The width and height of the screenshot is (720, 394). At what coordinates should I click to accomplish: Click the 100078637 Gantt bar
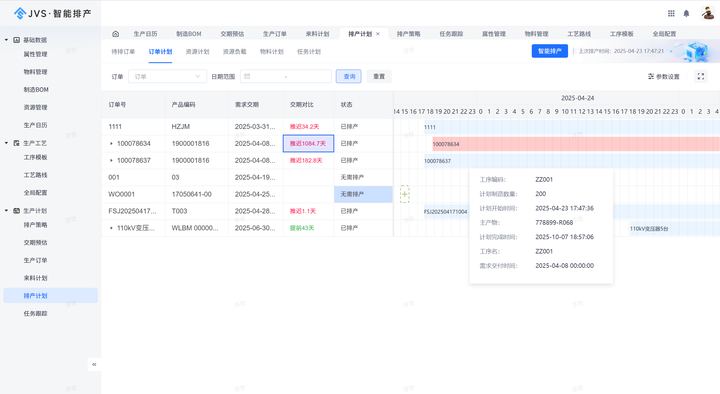click(572, 161)
